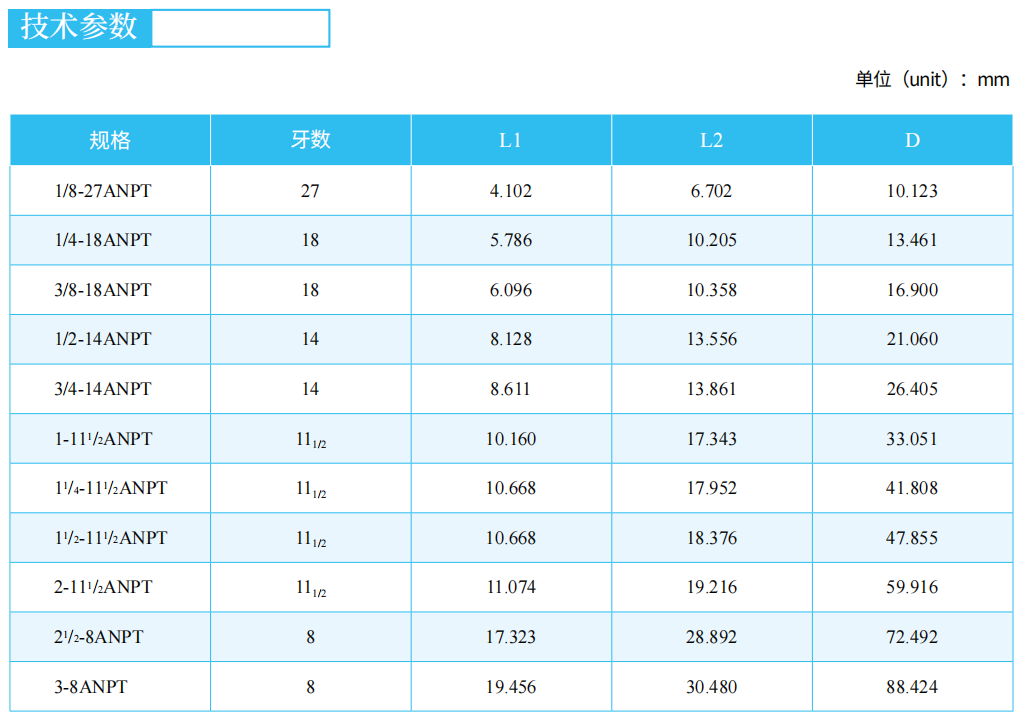Click the 2-11½ANPT row label
This screenshot has width=1031, height=727.
pyautogui.click(x=103, y=587)
